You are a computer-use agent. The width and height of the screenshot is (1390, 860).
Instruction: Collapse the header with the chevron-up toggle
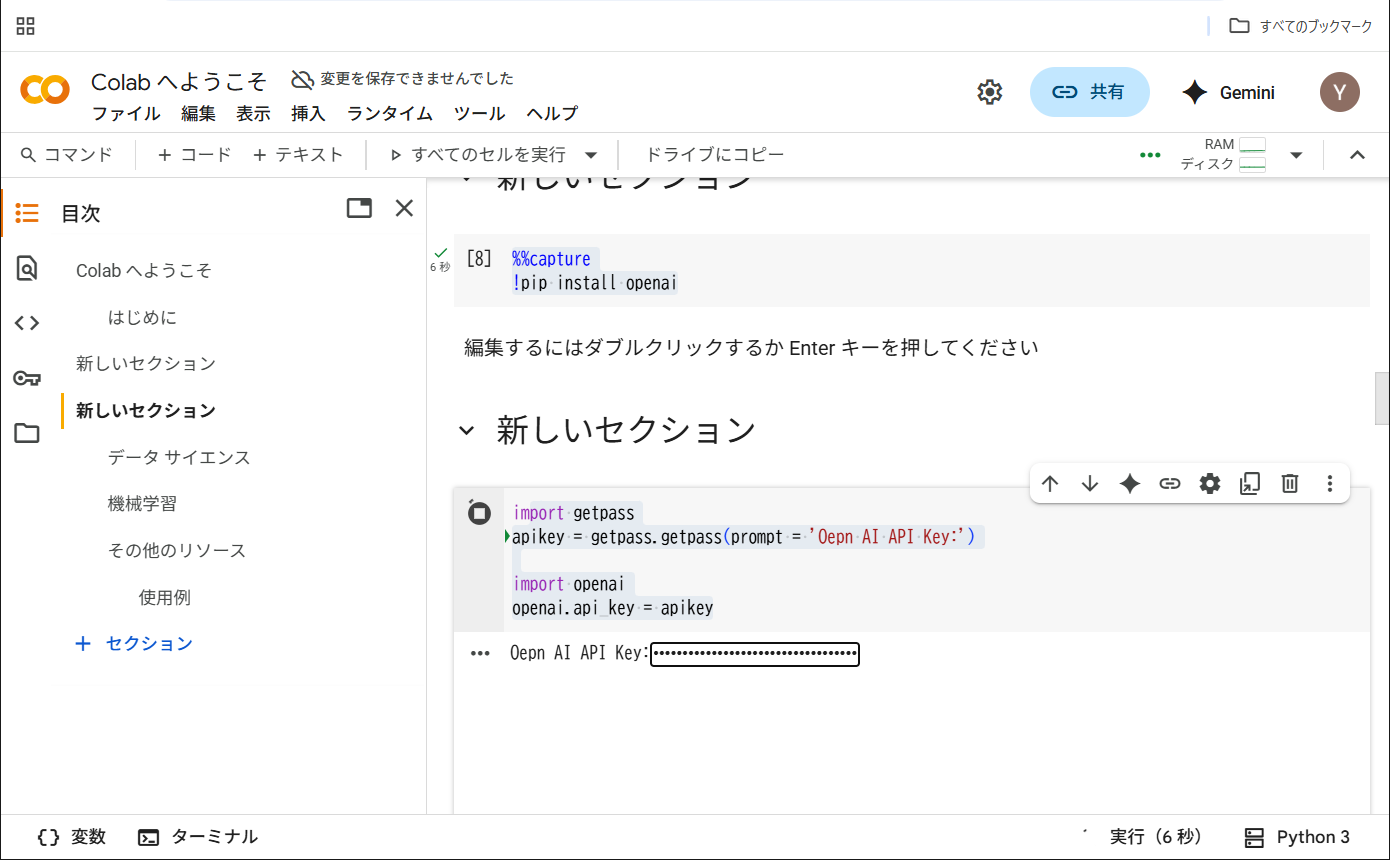[1357, 155]
